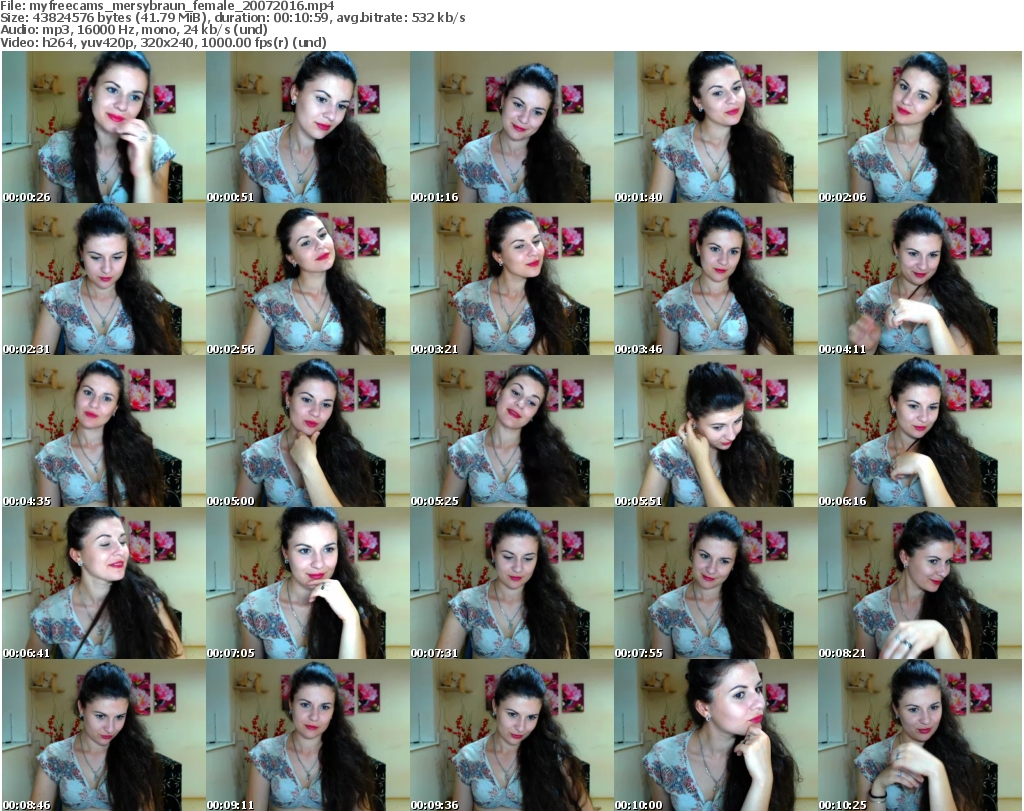The width and height of the screenshot is (1024, 811).
Task: Select the frame stamped 00:05:00
Action: 308,432
